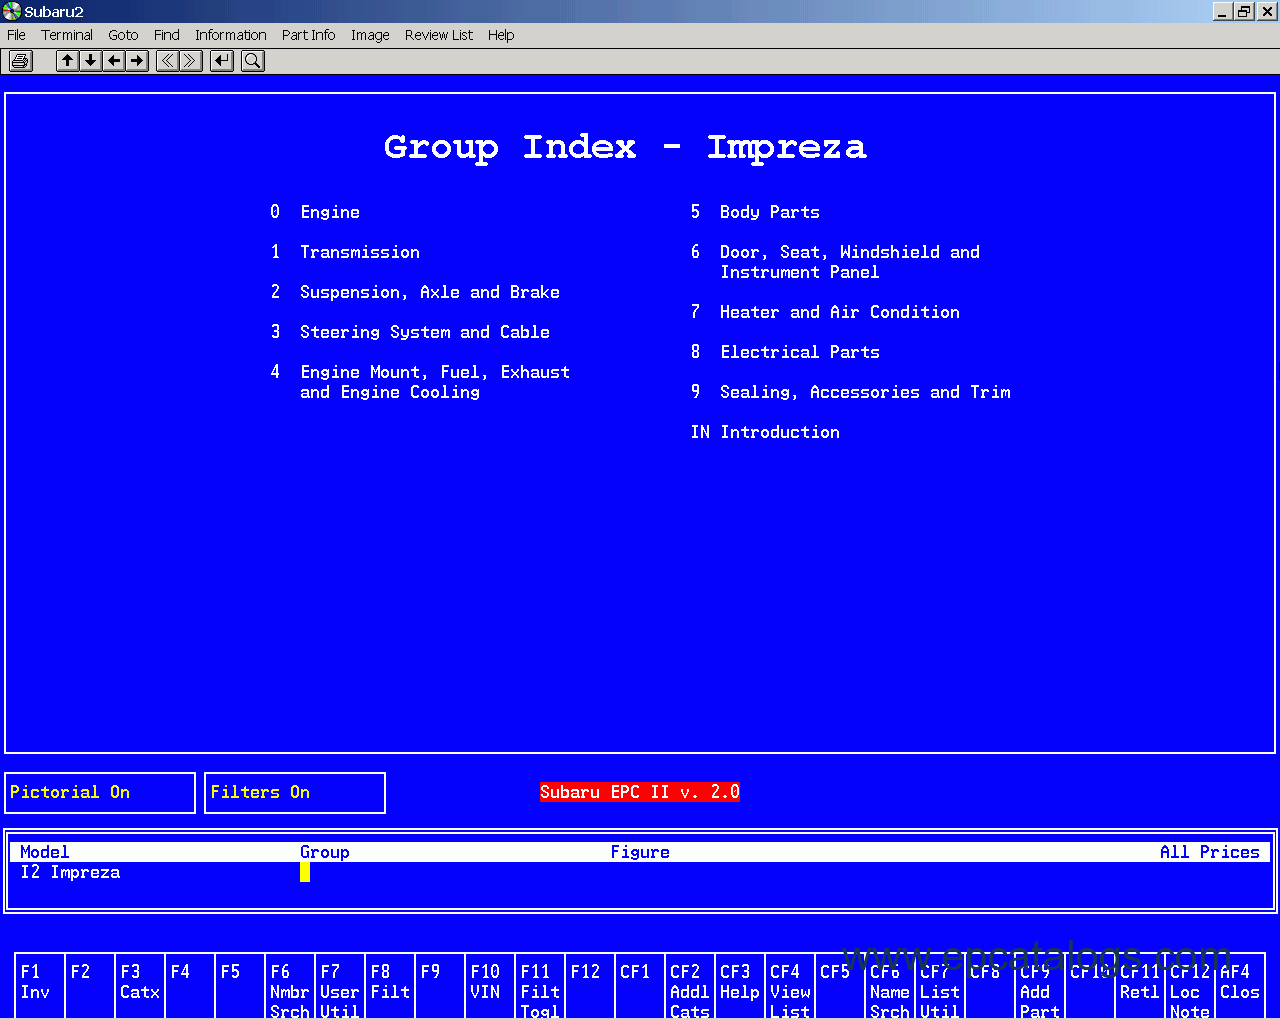1280x1019 pixels.
Task: Open the Image menu
Action: (370, 35)
